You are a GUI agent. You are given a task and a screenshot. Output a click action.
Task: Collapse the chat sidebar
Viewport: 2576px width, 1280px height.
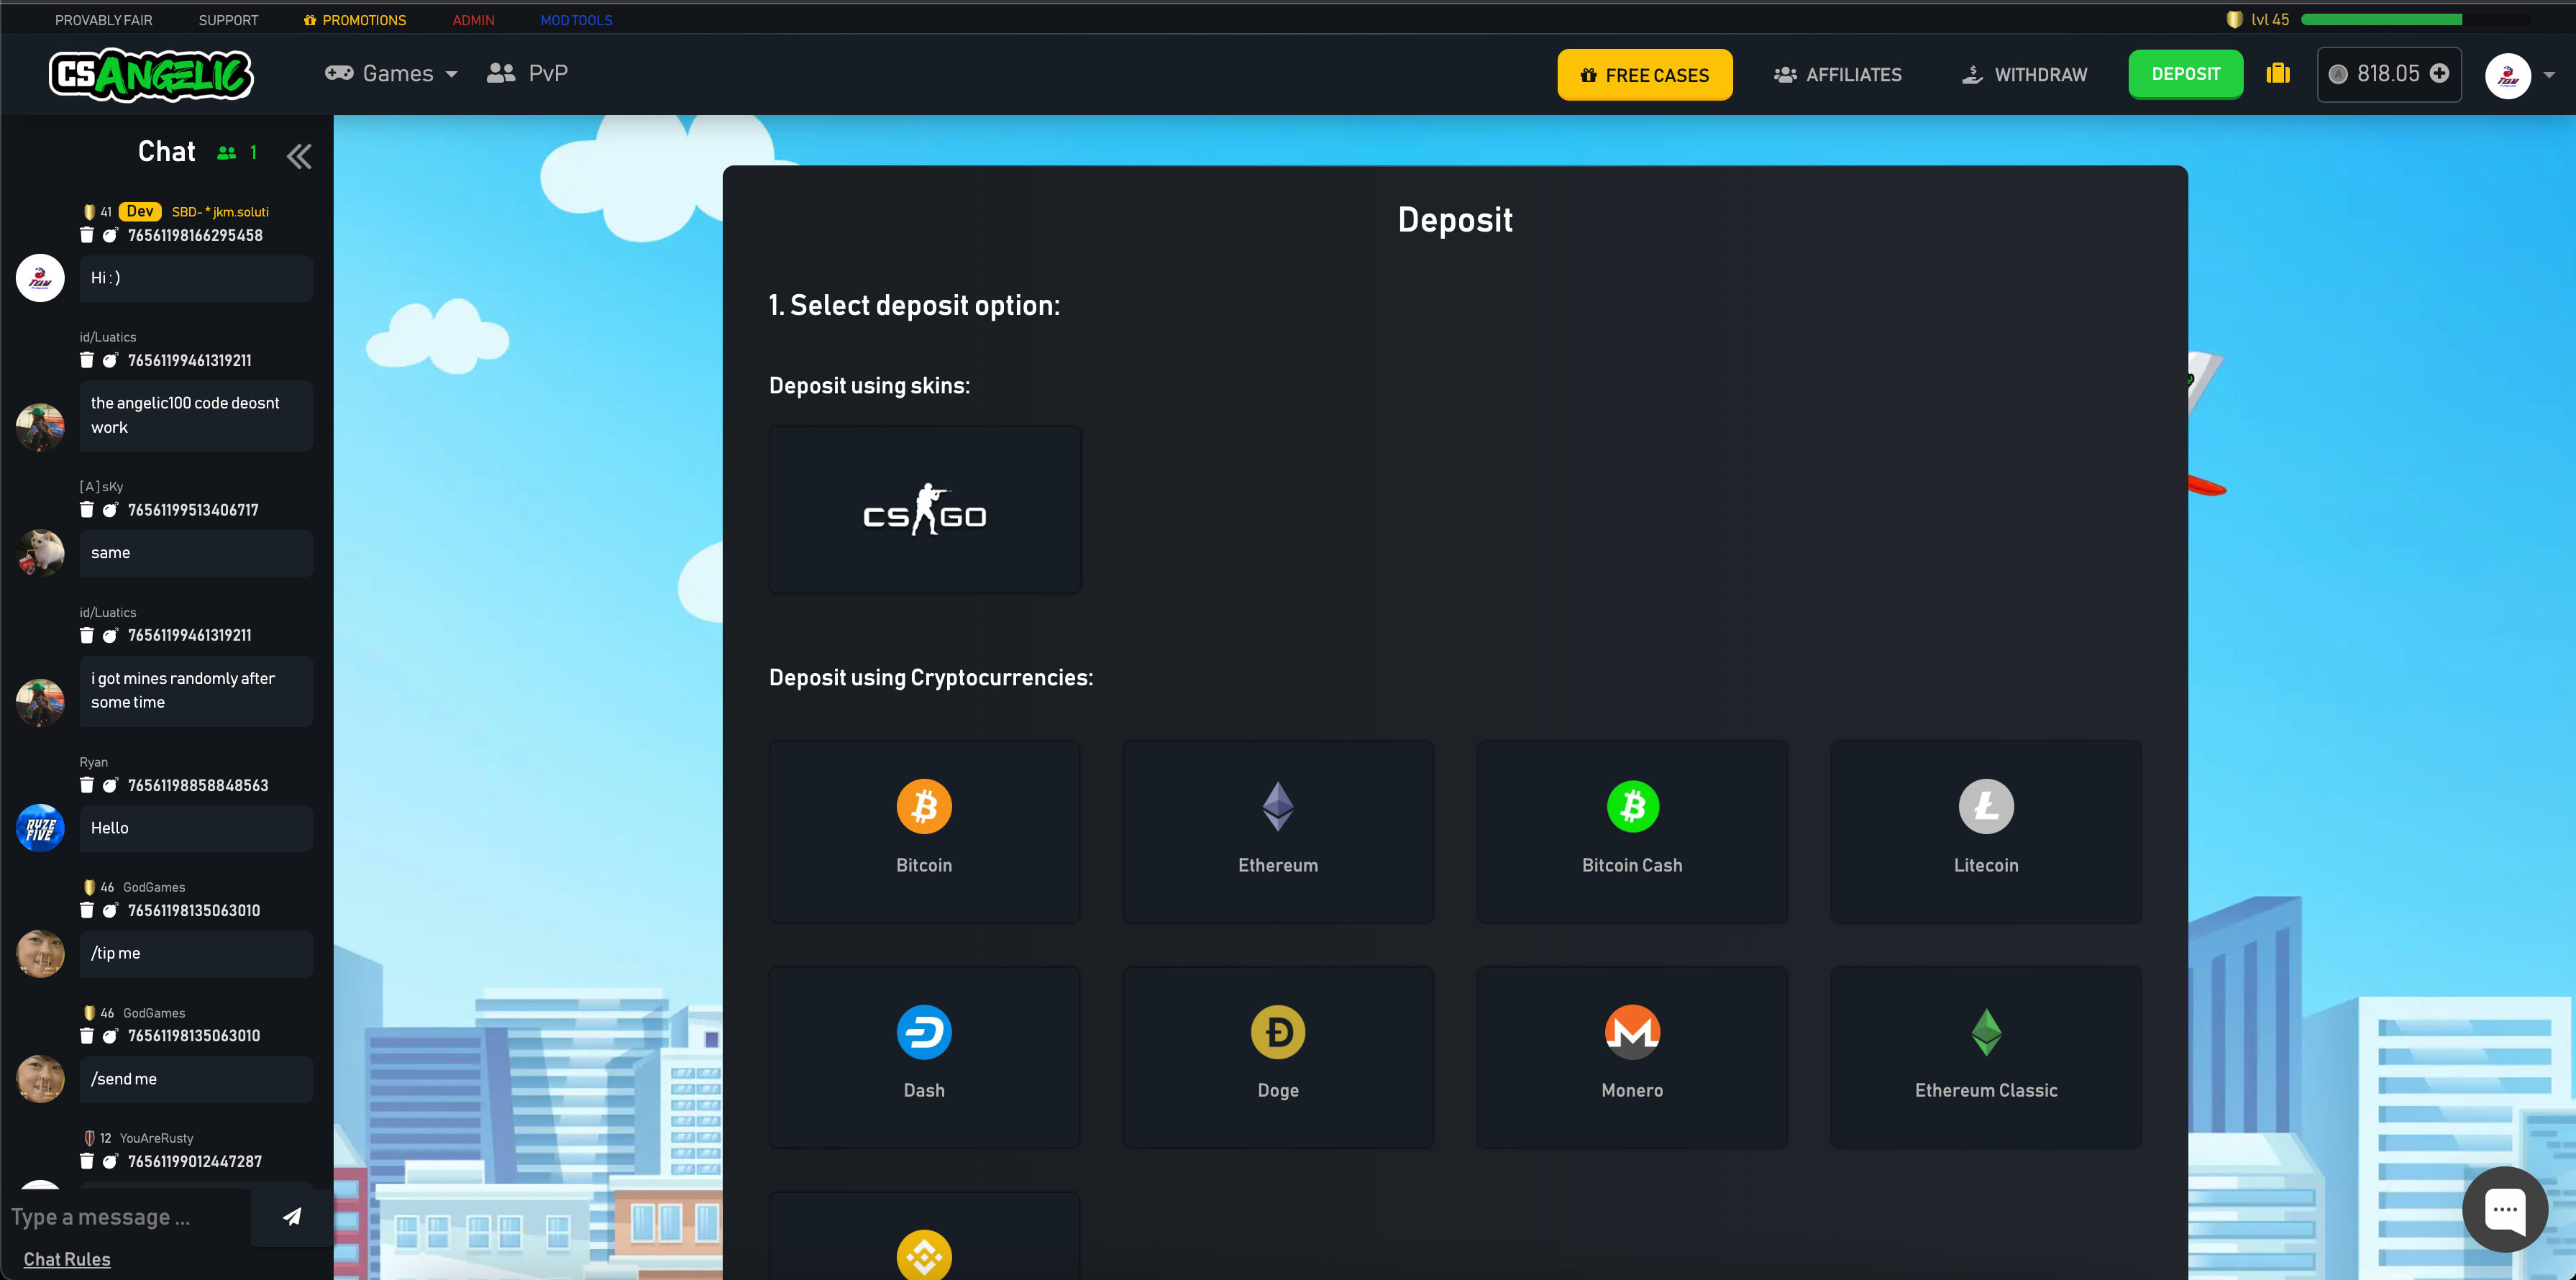pos(298,155)
